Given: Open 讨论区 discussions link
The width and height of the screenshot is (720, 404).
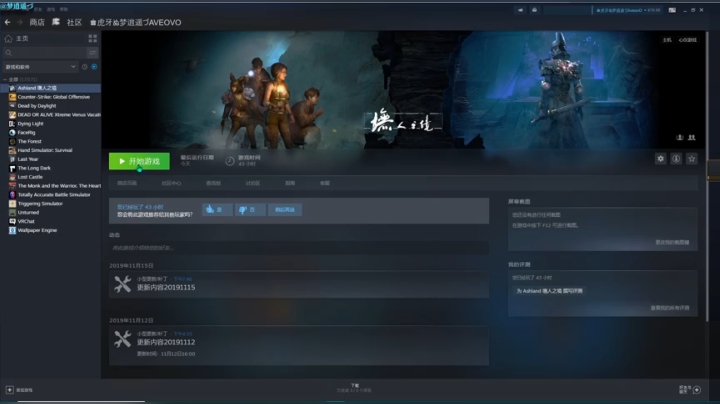Looking at the screenshot, I should [253, 183].
